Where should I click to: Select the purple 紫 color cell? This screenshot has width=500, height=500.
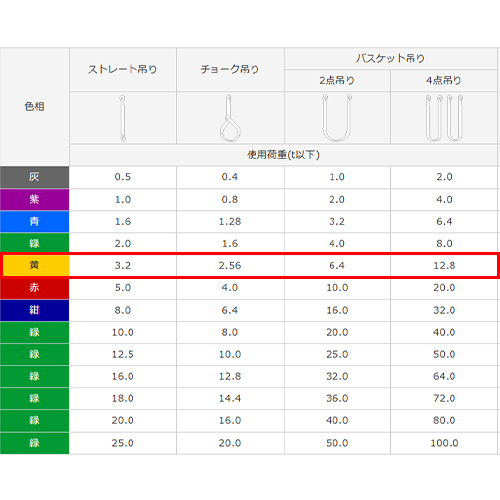pos(34,199)
